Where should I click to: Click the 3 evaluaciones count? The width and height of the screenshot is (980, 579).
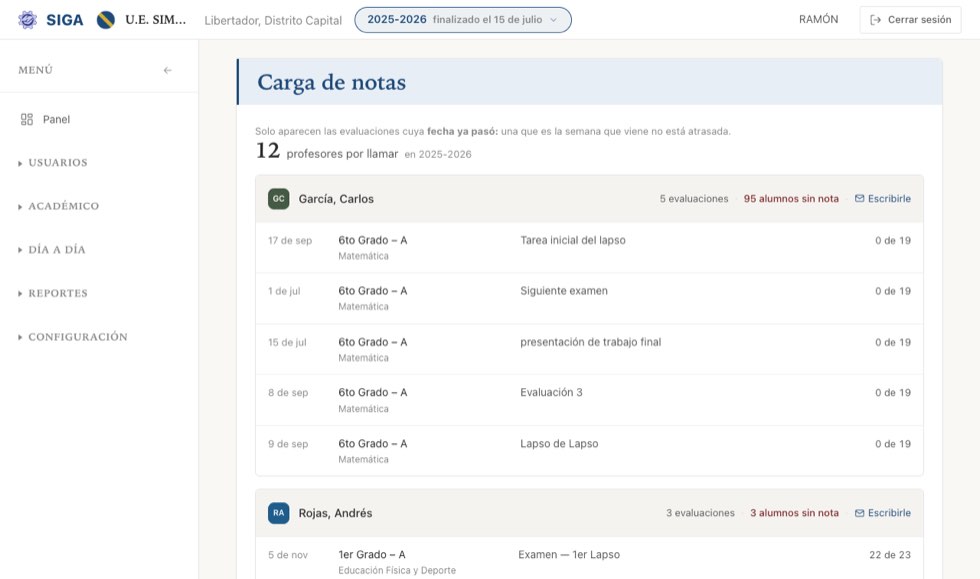700,513
